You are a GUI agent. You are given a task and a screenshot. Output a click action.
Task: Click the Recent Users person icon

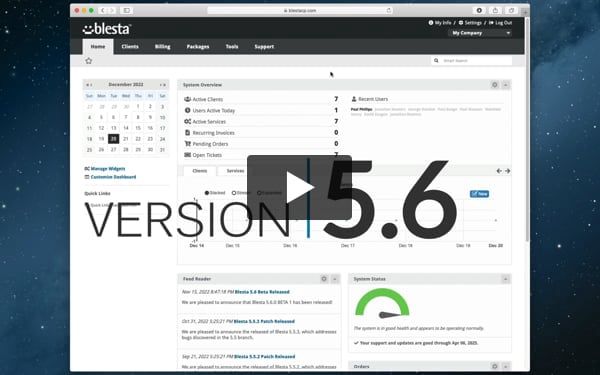354,99
